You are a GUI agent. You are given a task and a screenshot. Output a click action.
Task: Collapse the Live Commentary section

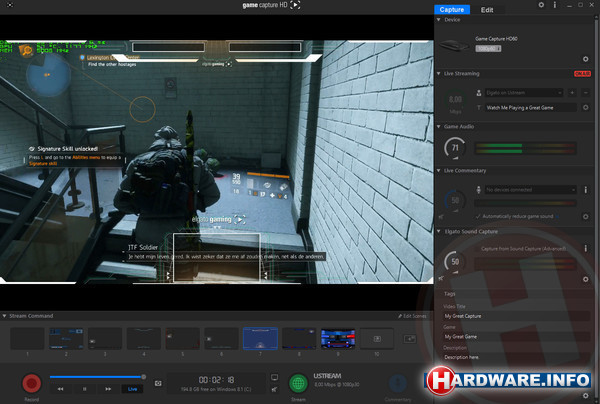[439, 171]
